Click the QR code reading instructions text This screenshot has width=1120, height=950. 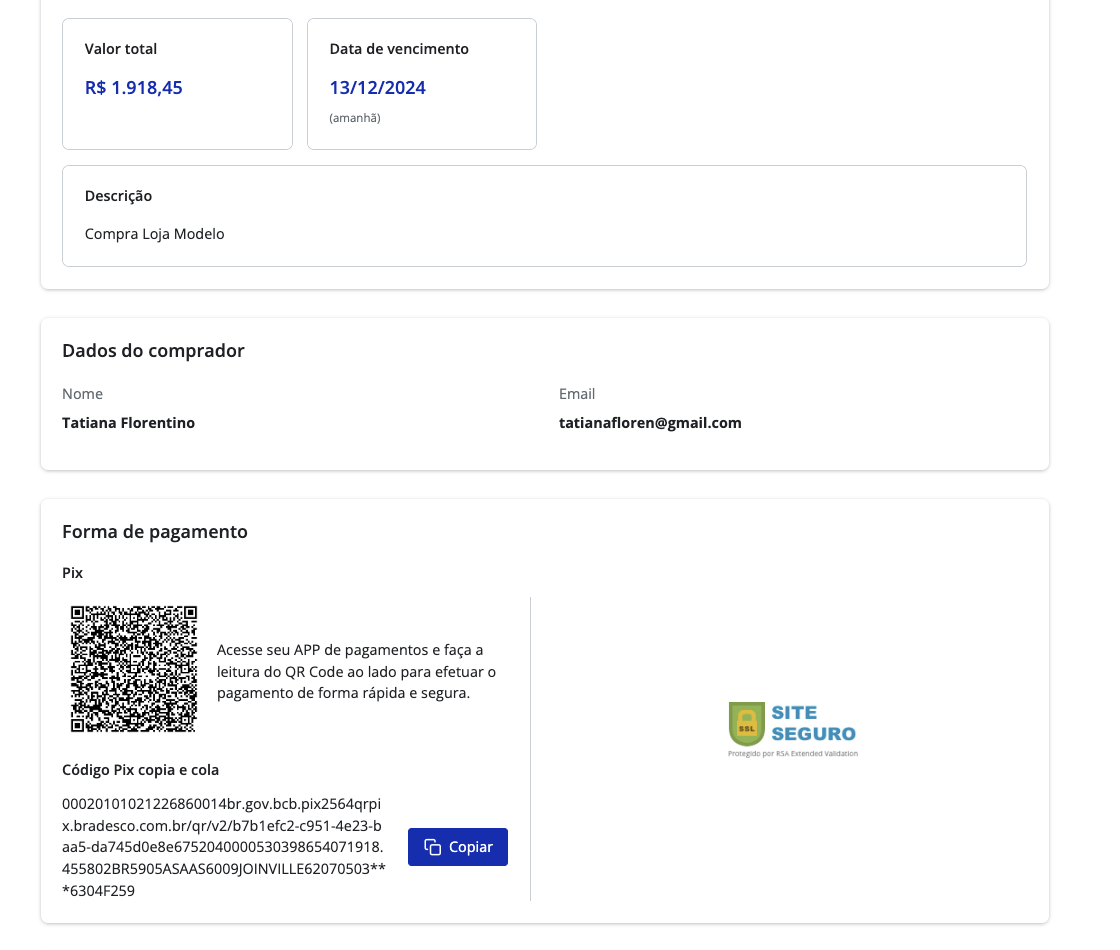point(356,671)
